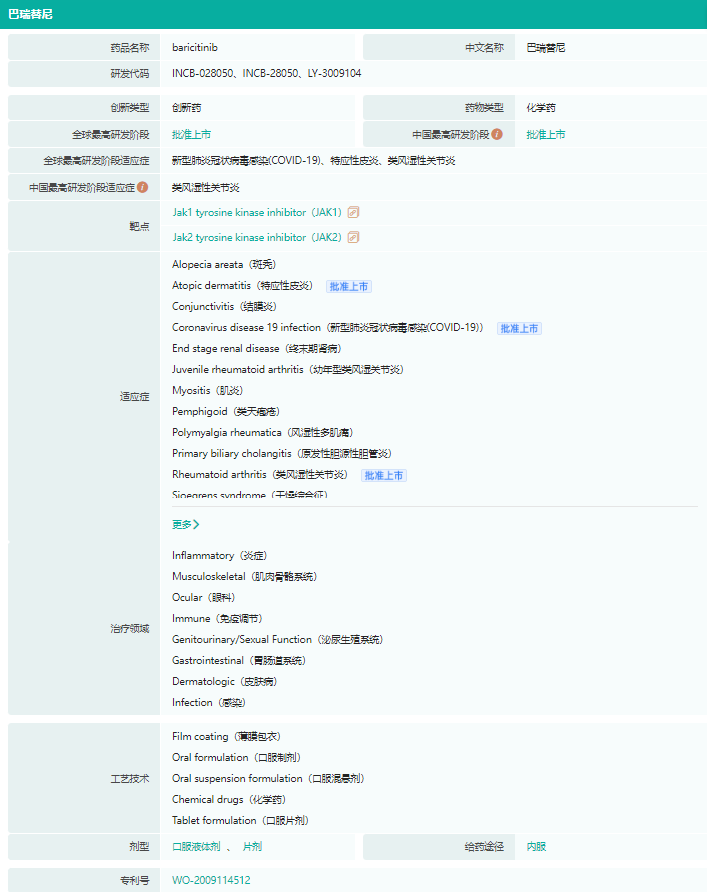This screenshot has width=707, height=892.
Task: Click the 内服 administration route link
Action: [536, 846]
